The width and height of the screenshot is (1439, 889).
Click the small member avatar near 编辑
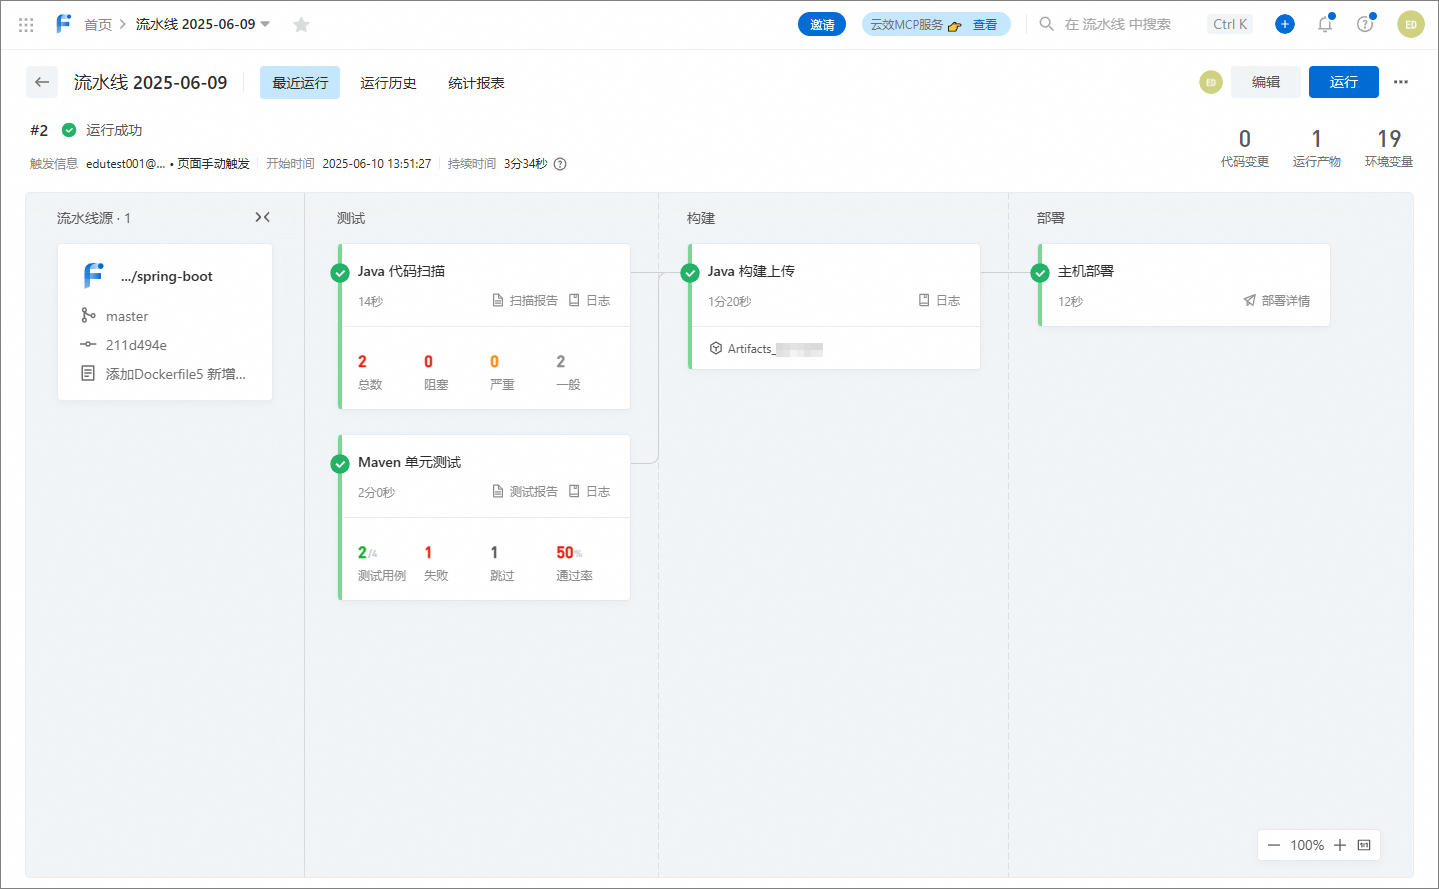coord(1211,82)
